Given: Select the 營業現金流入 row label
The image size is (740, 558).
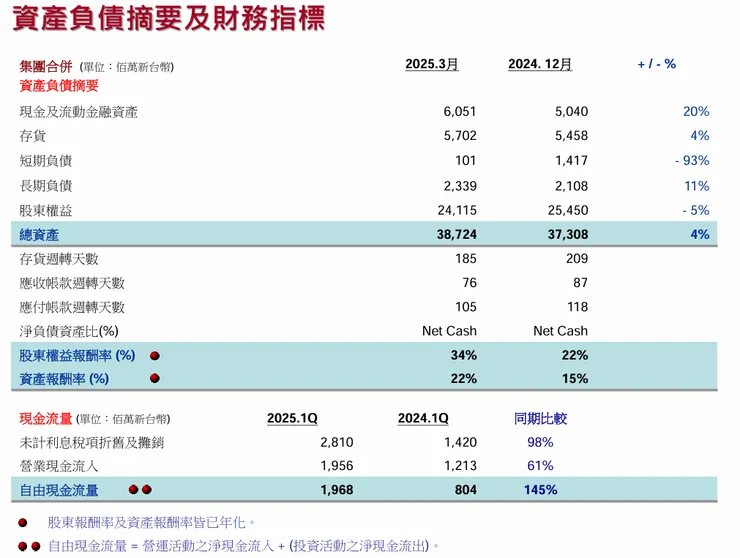Looking at the screenshot, I should pyautogui.click(x=59, y=467).
